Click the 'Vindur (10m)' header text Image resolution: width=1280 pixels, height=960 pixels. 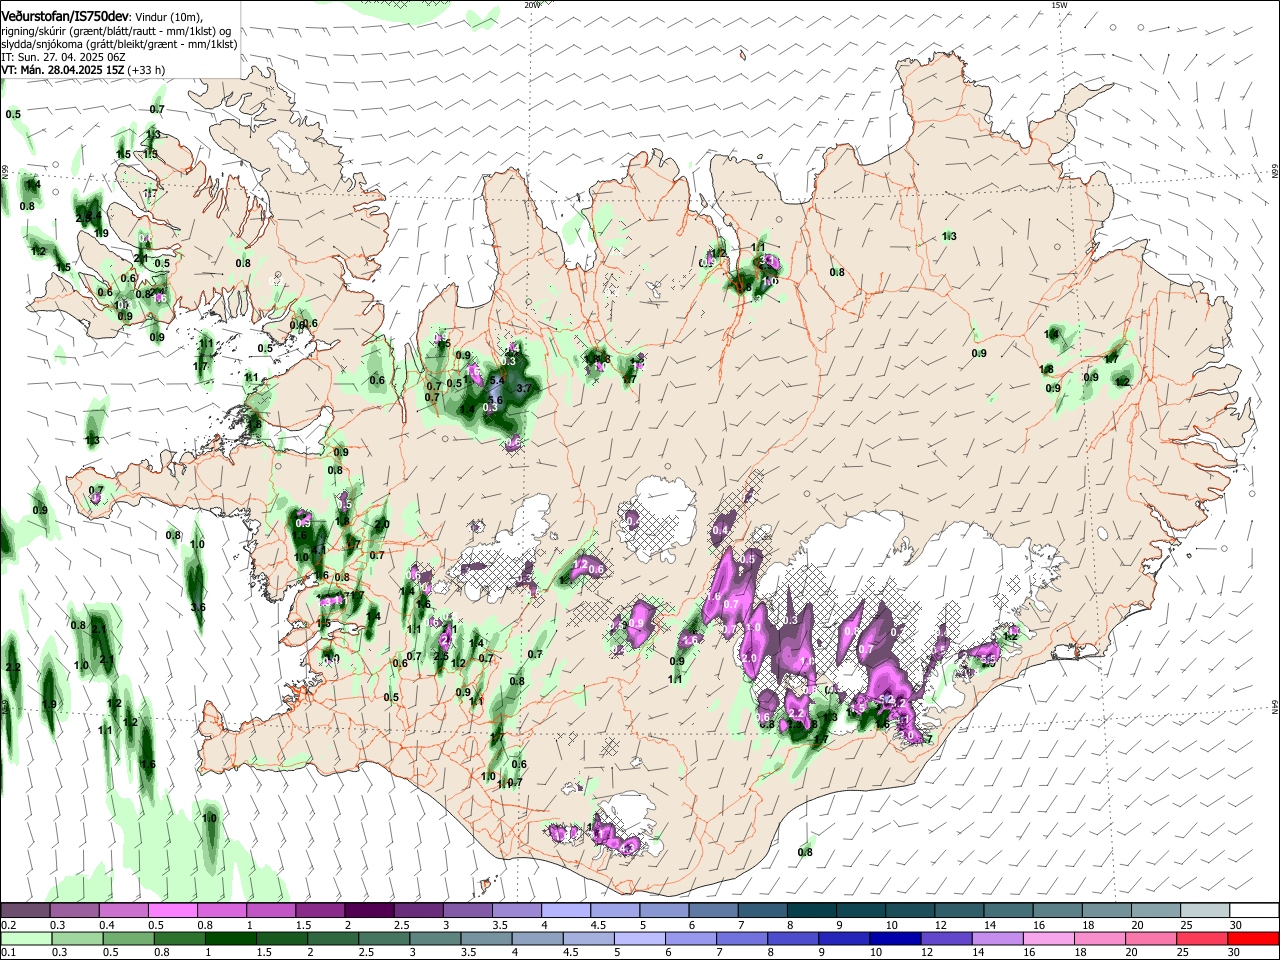click(169, 17)
